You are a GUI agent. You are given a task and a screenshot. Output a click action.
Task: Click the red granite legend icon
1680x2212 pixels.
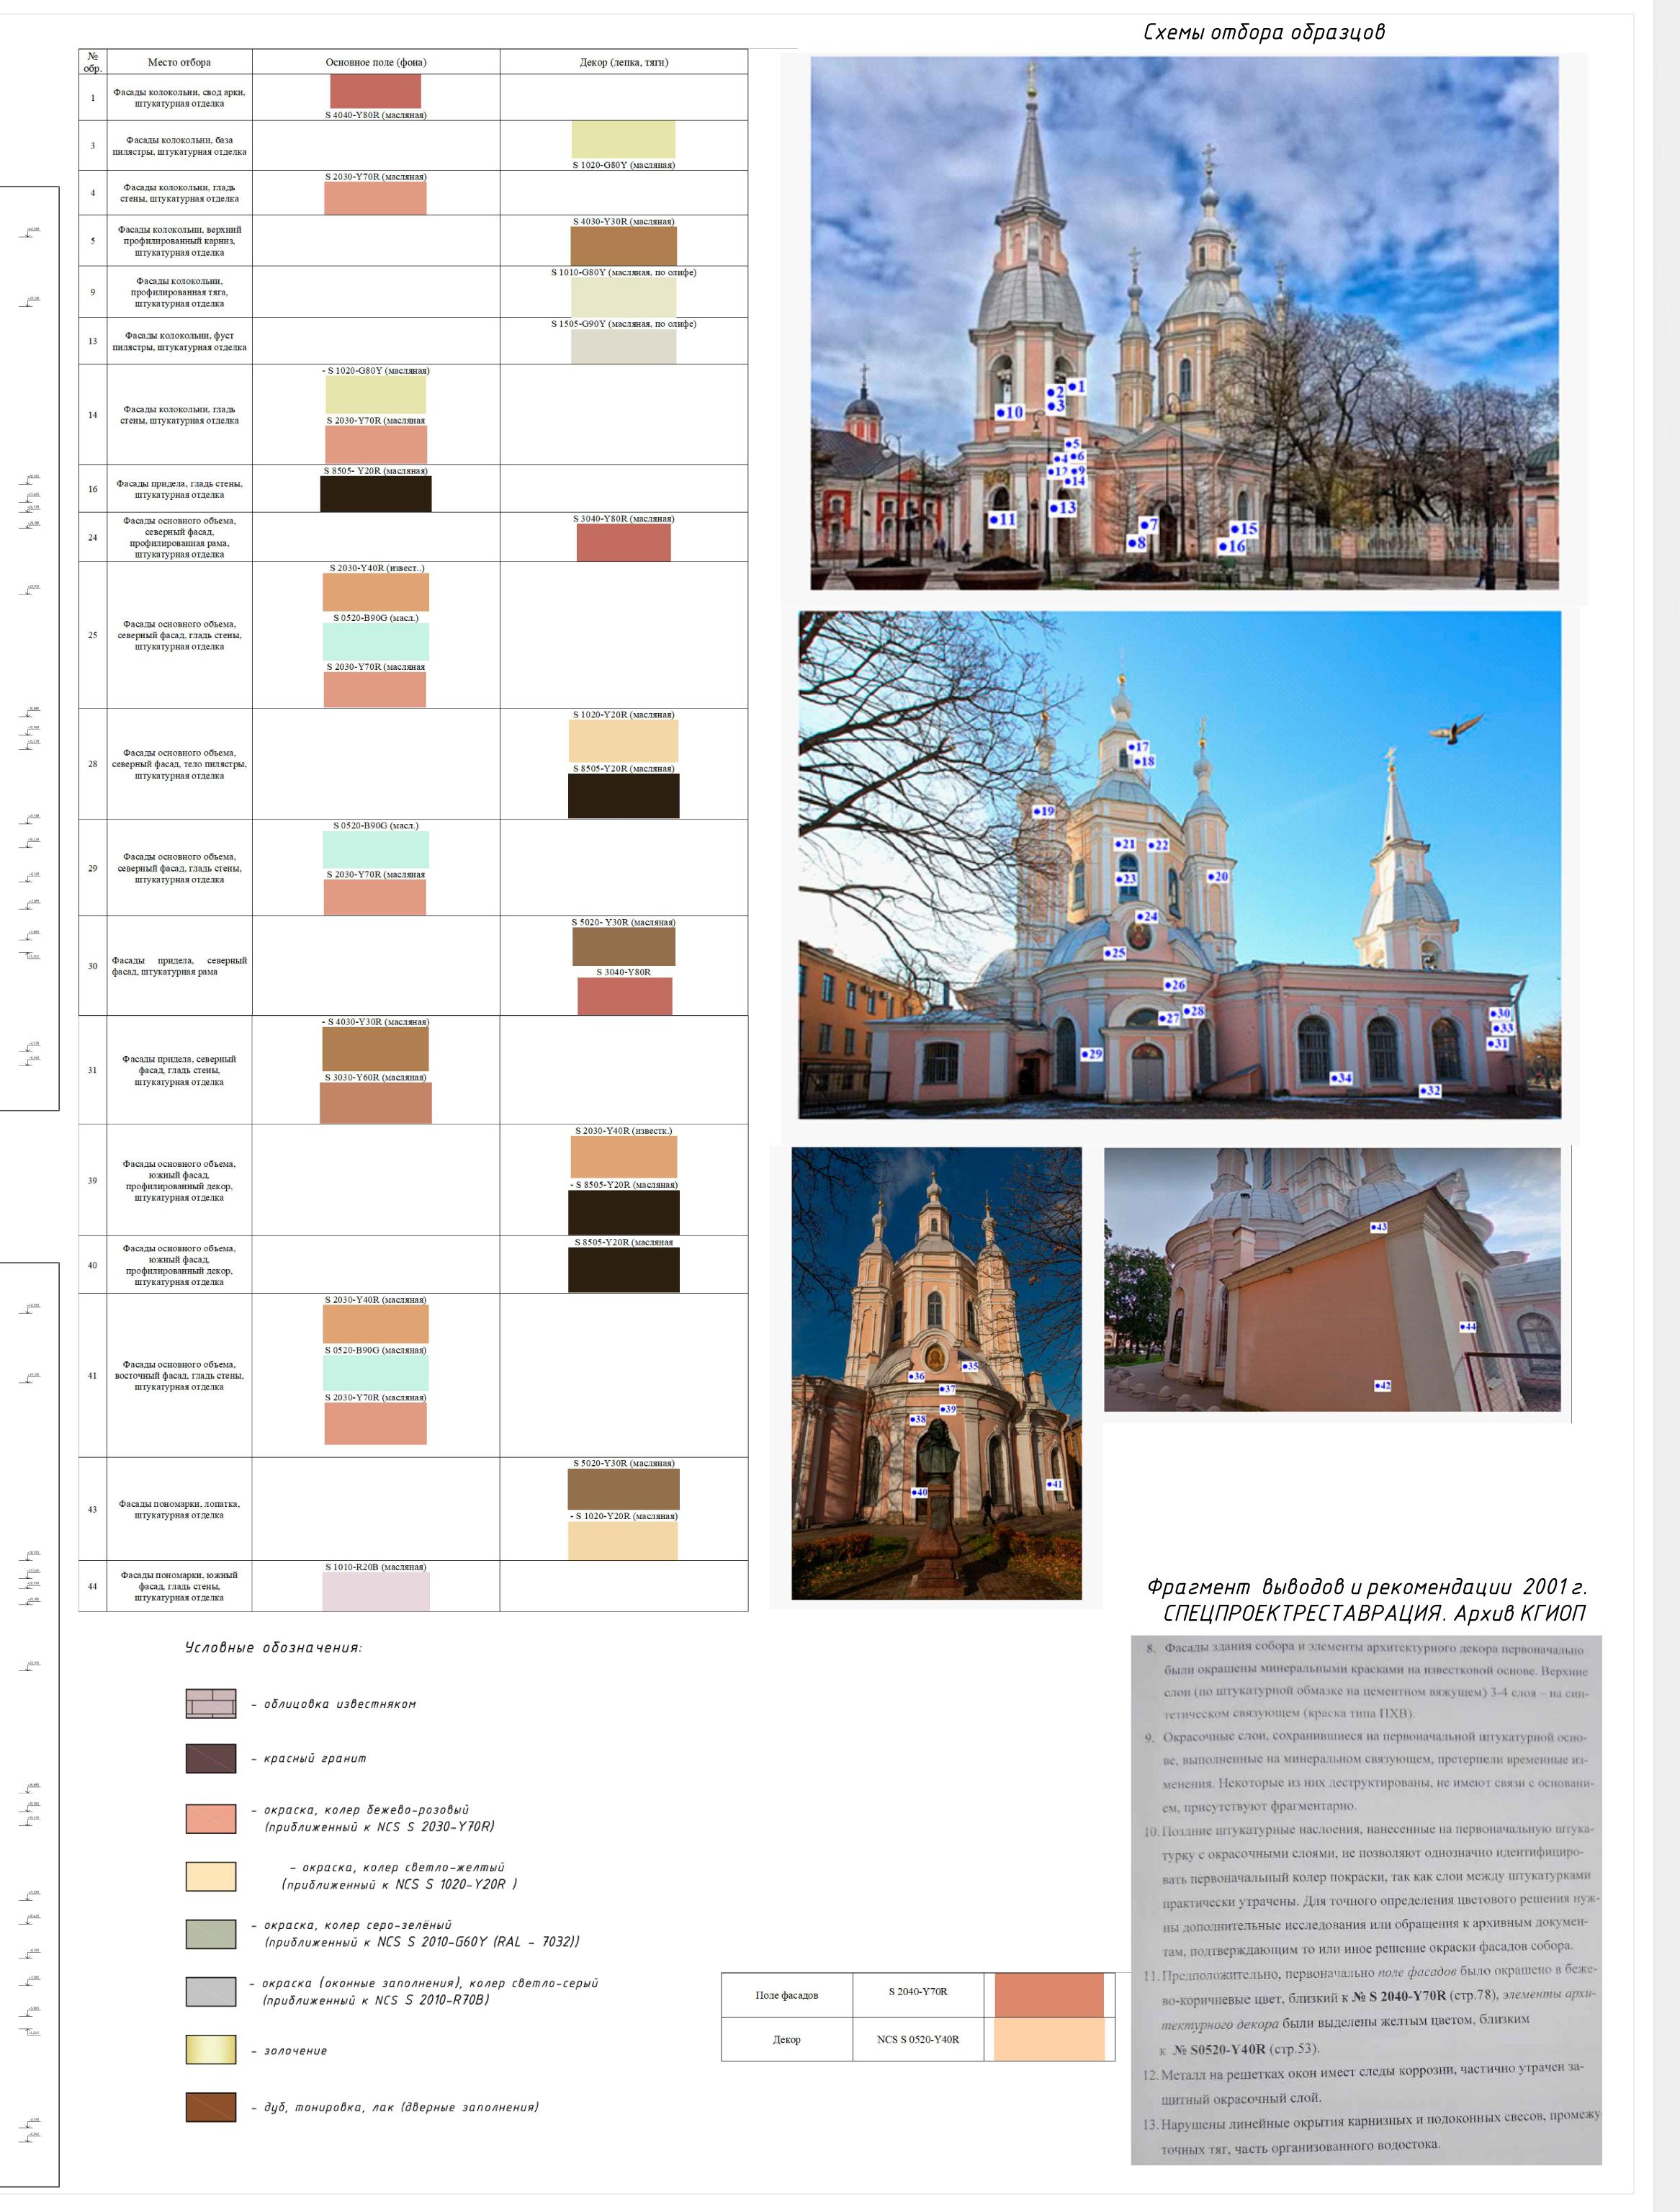point(210,1758)
